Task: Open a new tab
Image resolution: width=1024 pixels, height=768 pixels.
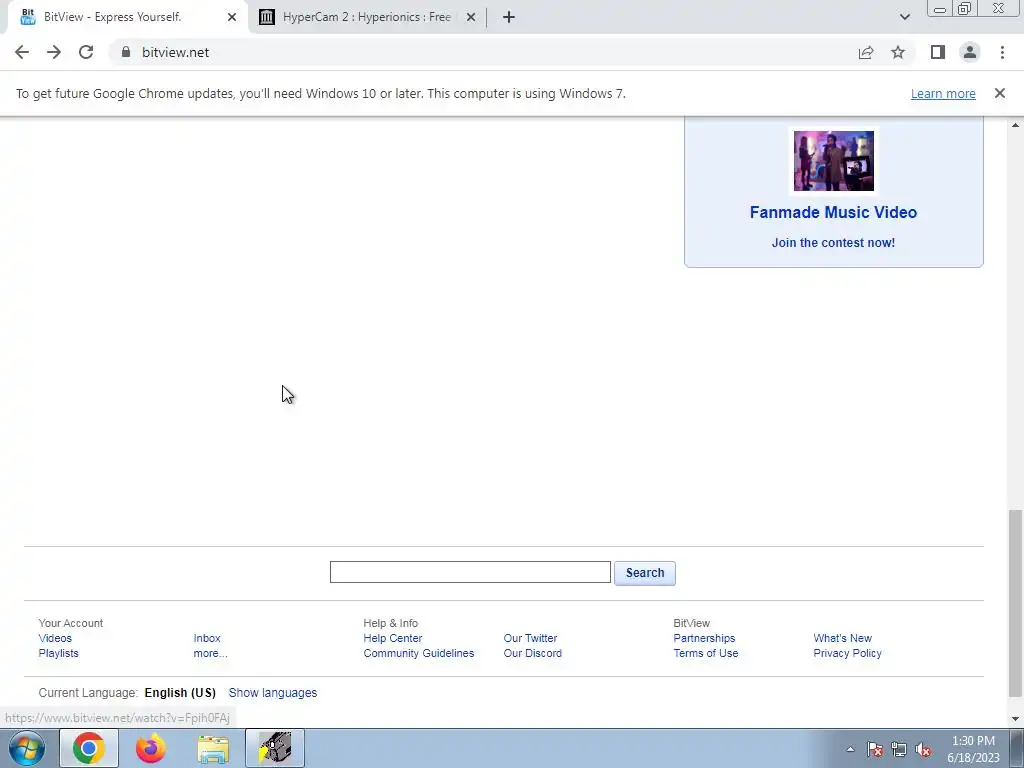Action: point(509,17)
